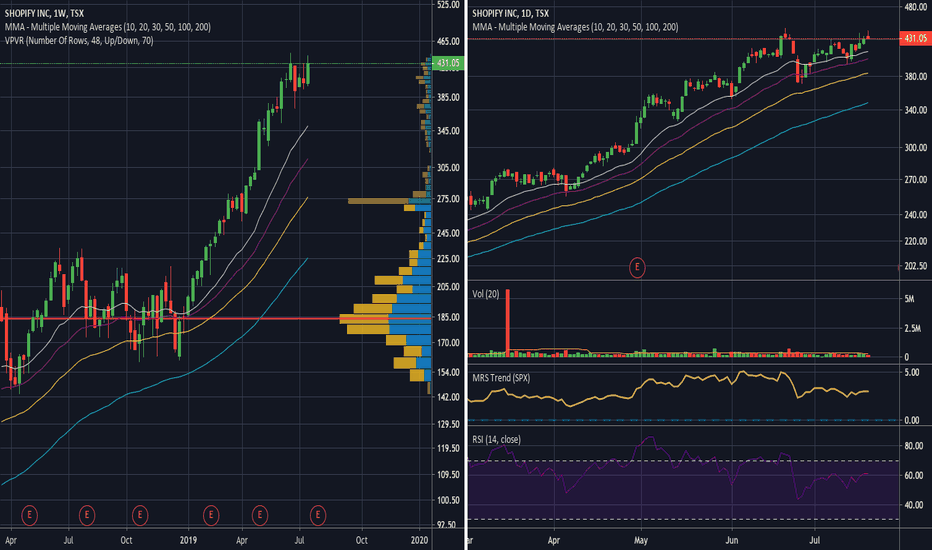This screenshot has height=550, width=932.
Task: Click the 185.00 price on weekly axis
Action: (x=448, y=317)
